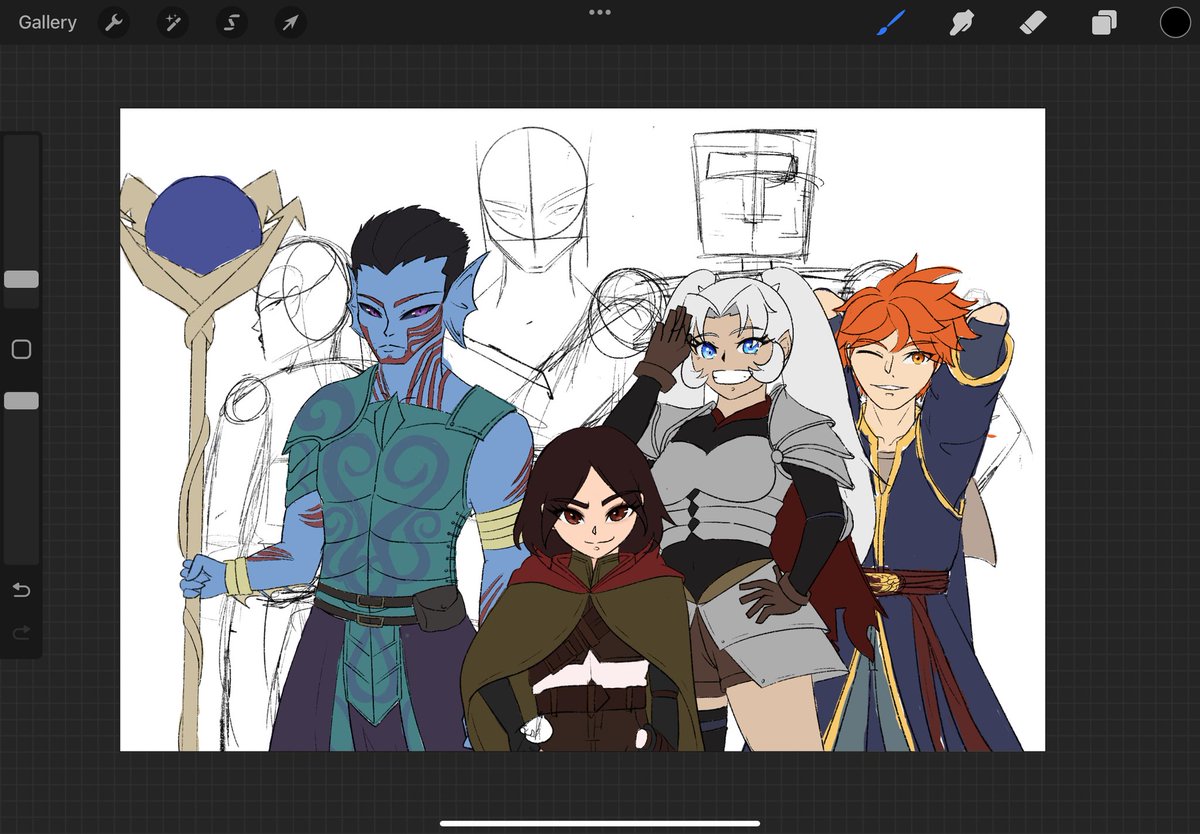
Task: Activate the Transform arrow tool
Action: pyautogui.click(x=290, y=22)
